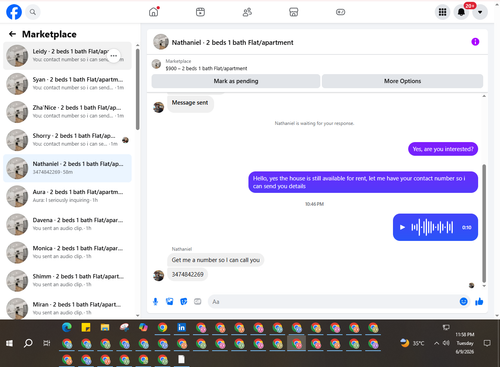Open the Windows notification center icon
The width and height of the screenshot is (500, 367).
tap(487, 343)
